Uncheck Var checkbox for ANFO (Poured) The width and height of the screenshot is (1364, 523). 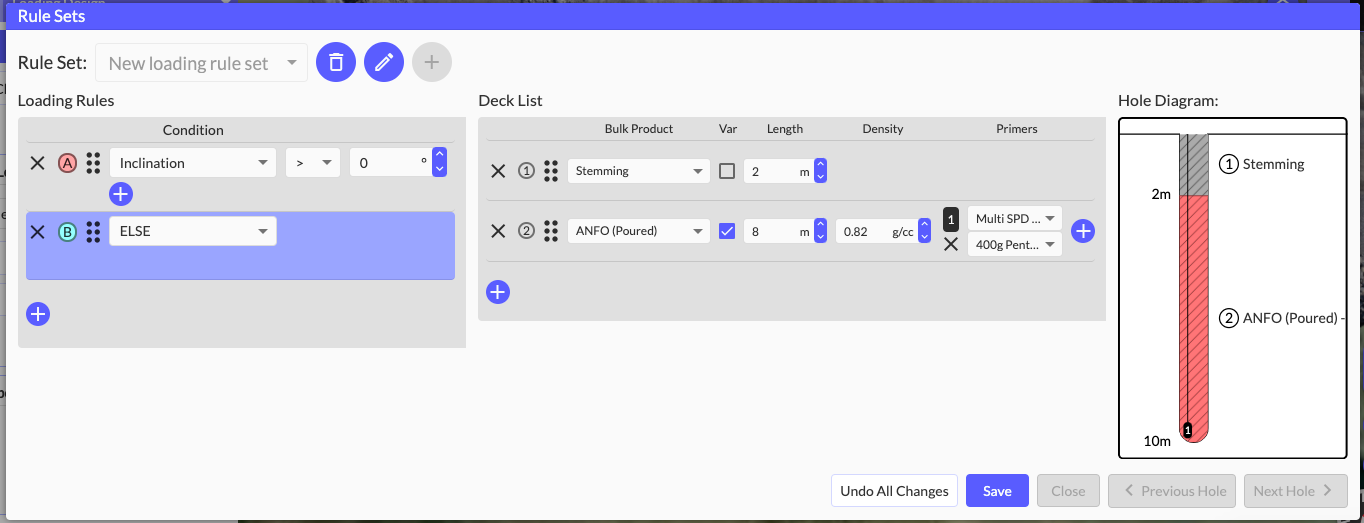point(727,231)
